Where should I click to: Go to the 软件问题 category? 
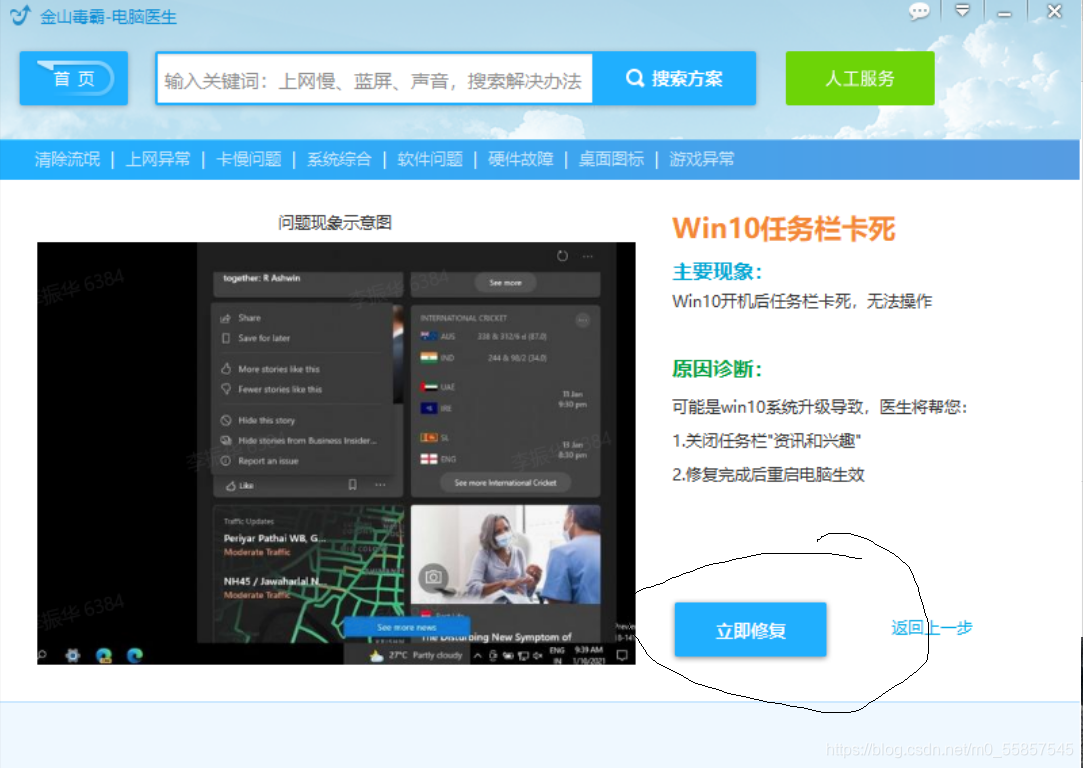coord(430,160)
